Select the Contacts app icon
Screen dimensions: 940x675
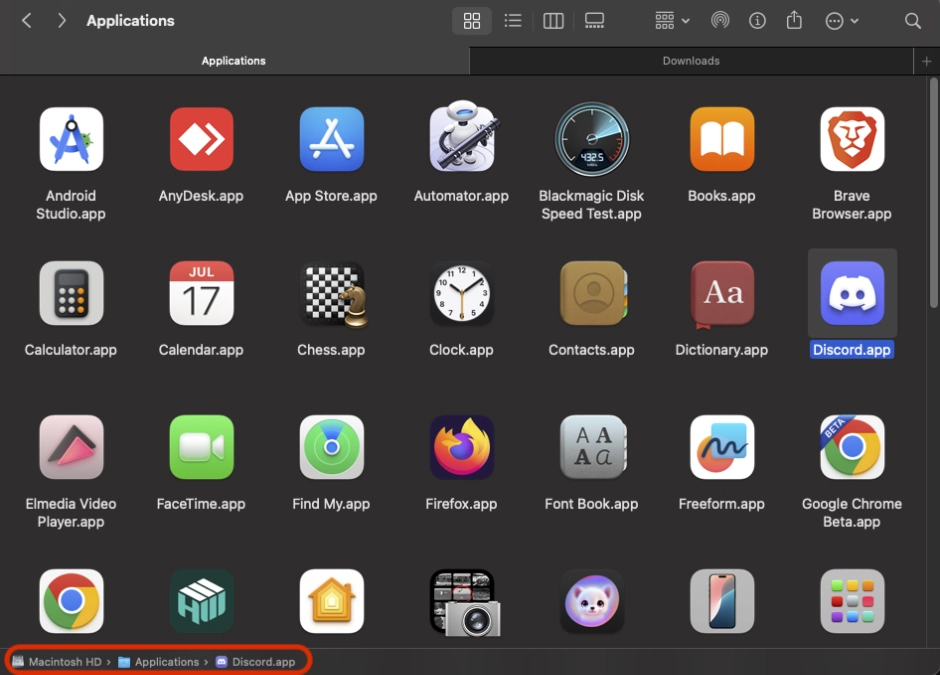tap(593, 293)
